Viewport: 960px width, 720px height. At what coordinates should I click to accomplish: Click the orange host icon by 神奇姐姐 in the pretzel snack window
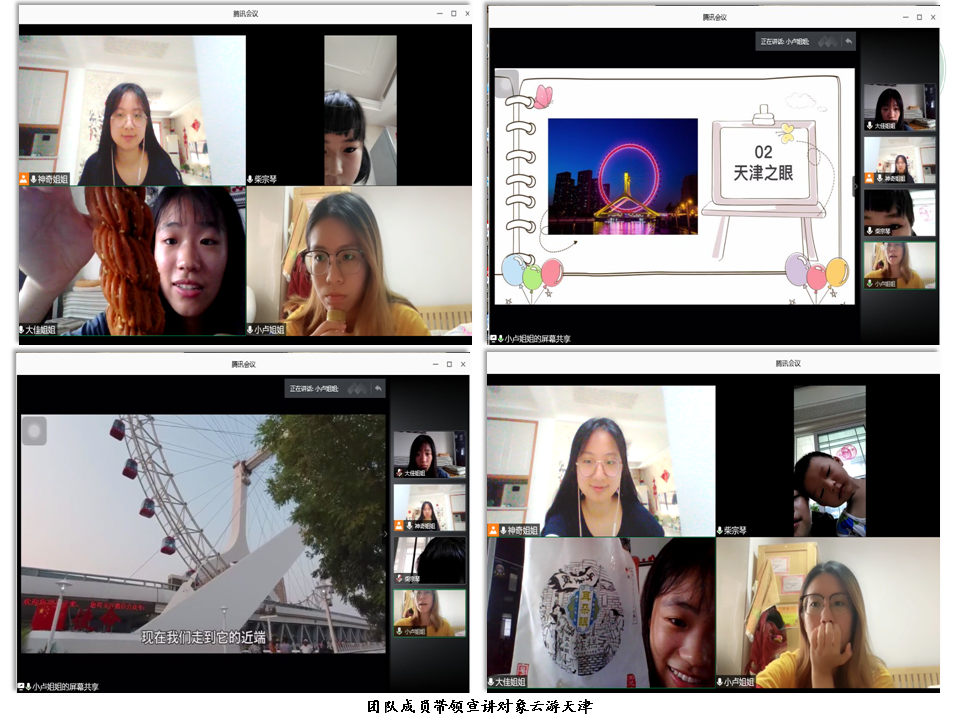click(24, 179)
